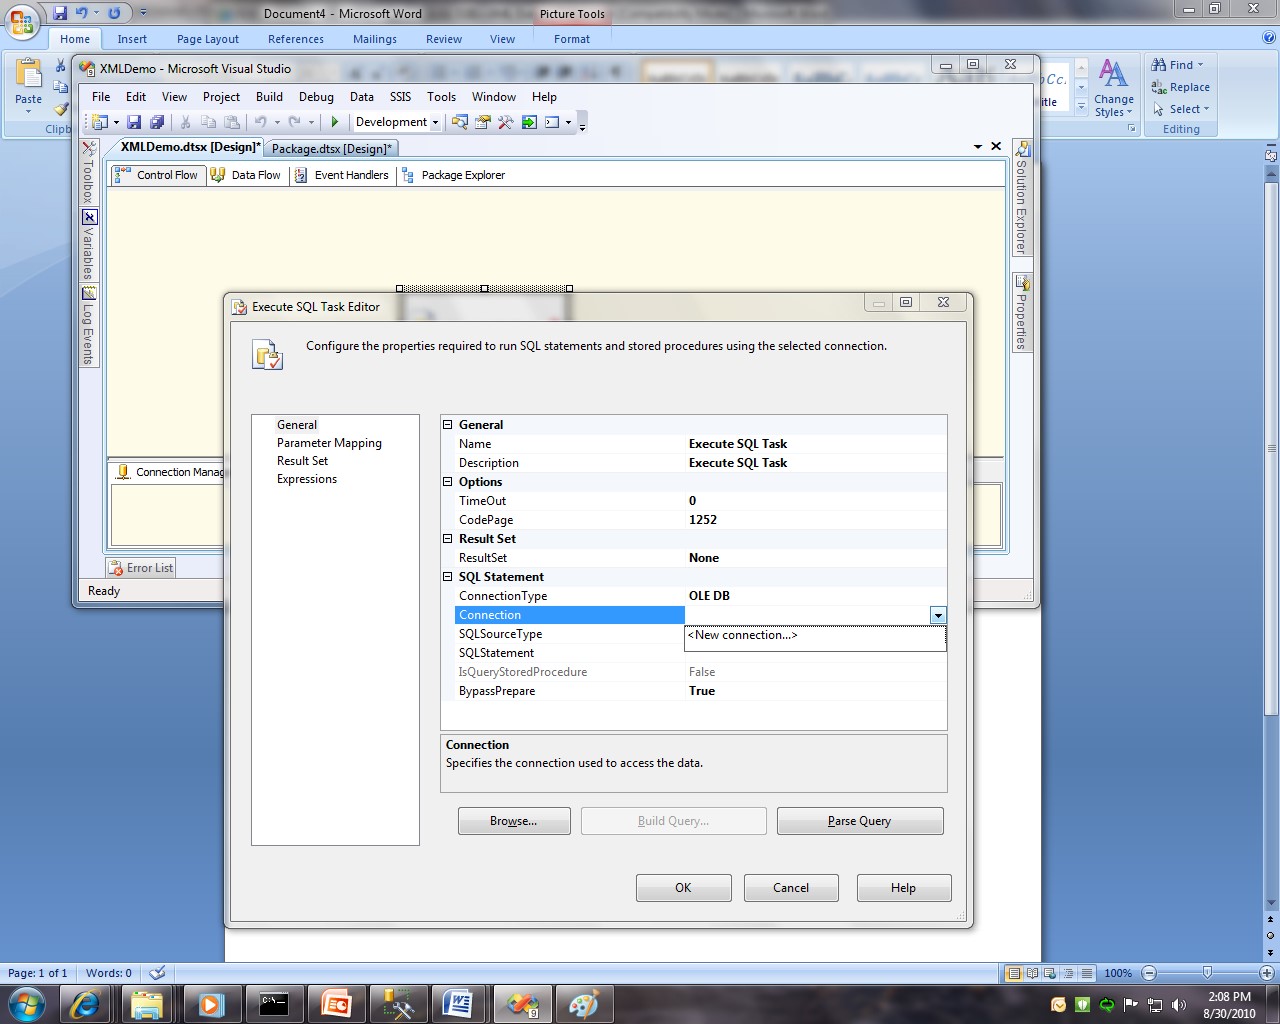Click Replace in Word Editing group
1280x1024 pixels.
point(1180,87)
